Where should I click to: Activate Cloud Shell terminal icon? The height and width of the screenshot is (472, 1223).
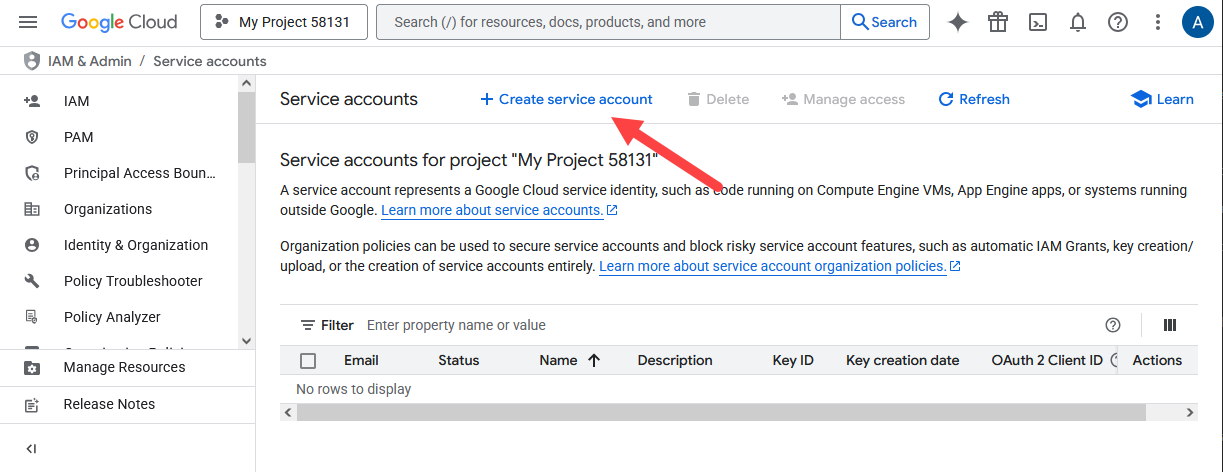pyautogui.click(x=1038, y=22)
